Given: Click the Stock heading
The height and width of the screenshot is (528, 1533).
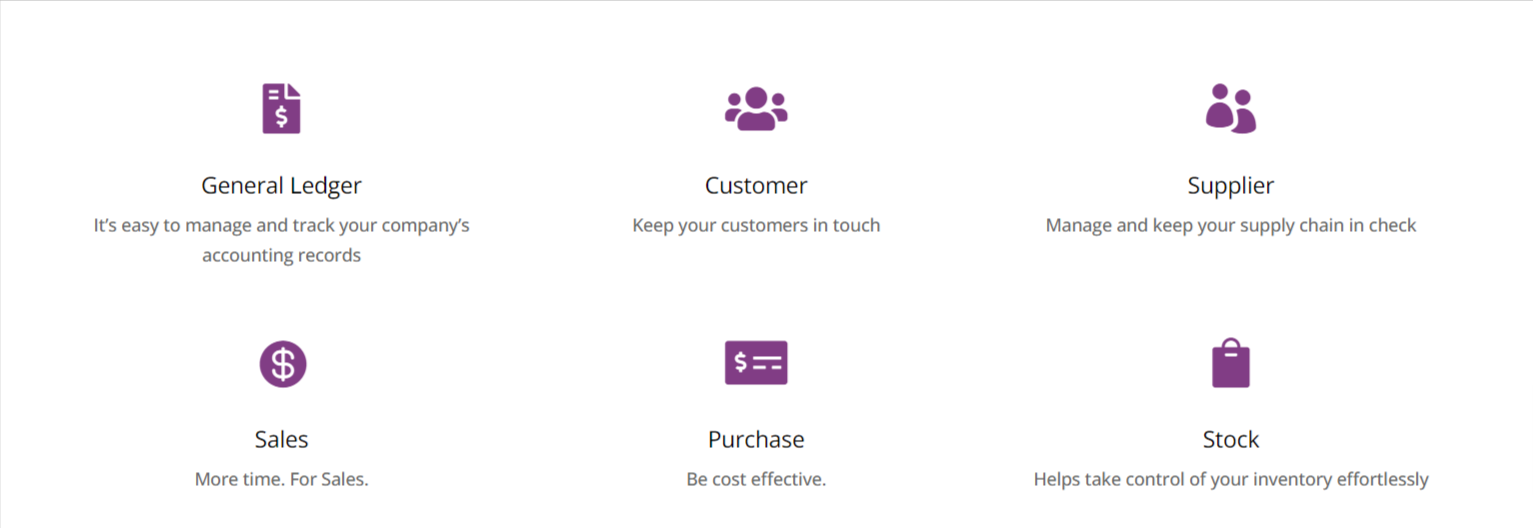Looking at the screenshot, I should pos(1231,440).
